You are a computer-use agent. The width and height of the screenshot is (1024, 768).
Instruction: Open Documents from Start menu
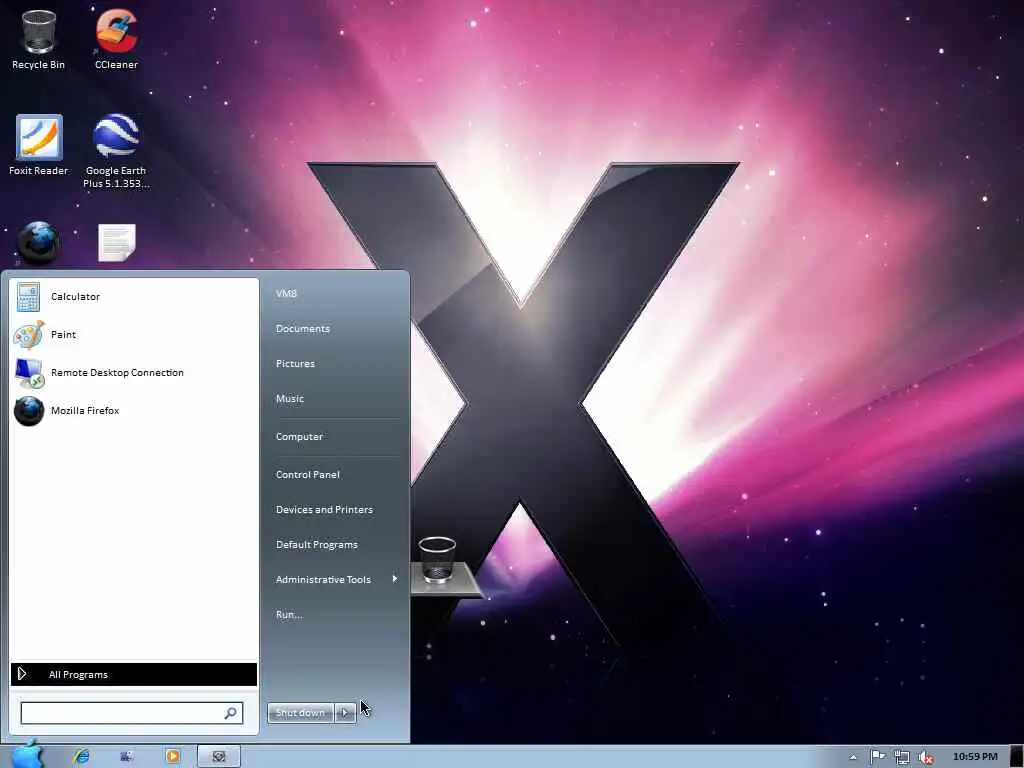pos(303,328)
